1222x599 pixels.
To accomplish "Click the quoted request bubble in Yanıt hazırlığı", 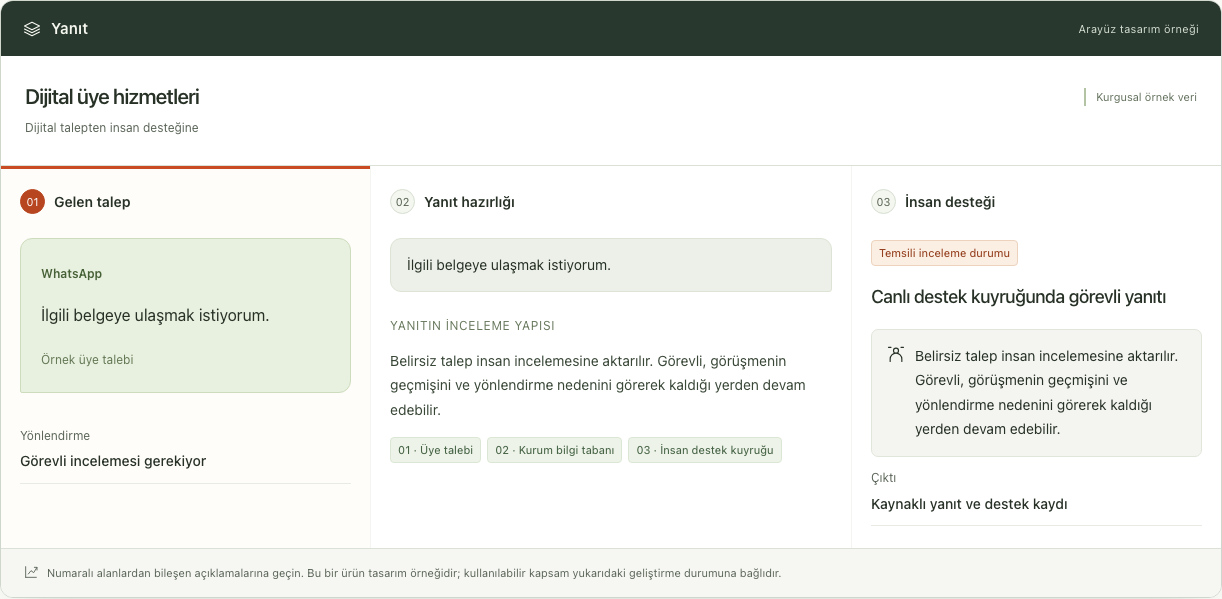I will 610,265.
